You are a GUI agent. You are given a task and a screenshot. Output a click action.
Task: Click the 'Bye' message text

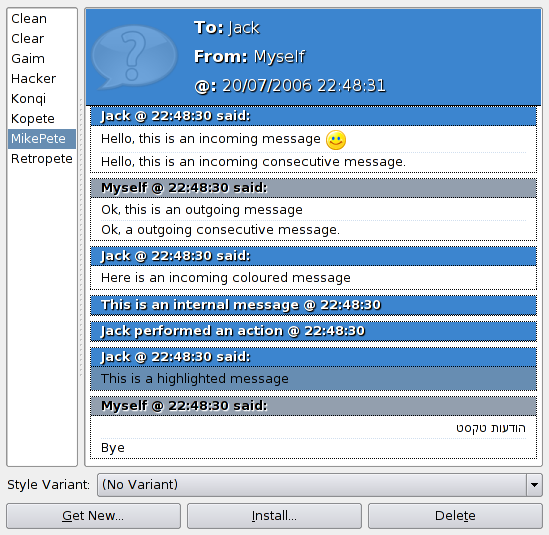[113, 448]
